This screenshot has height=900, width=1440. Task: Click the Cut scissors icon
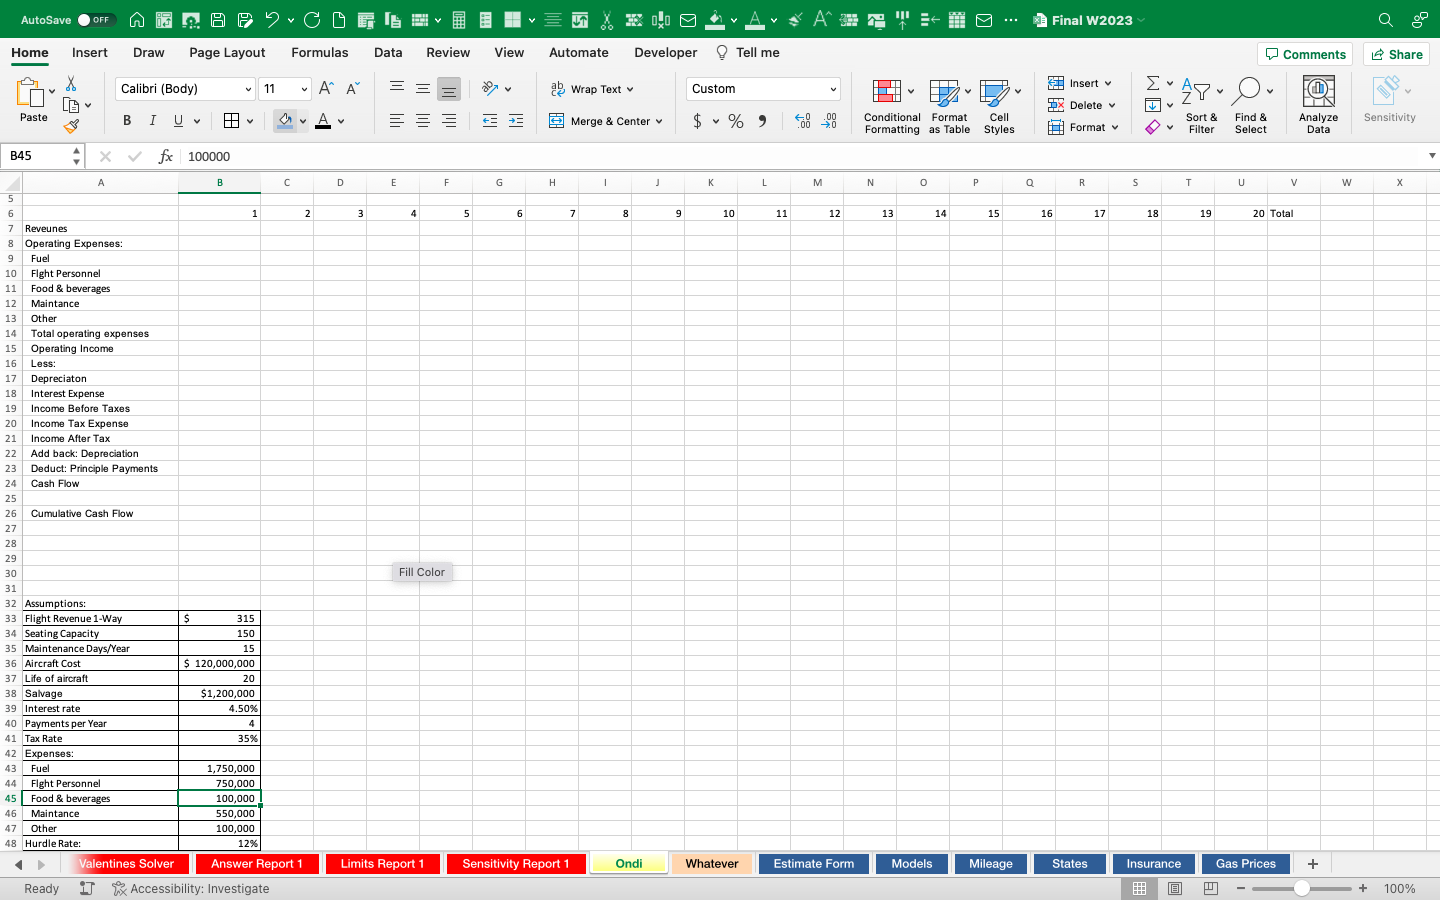pyautogui.click(x=71, y=84)
